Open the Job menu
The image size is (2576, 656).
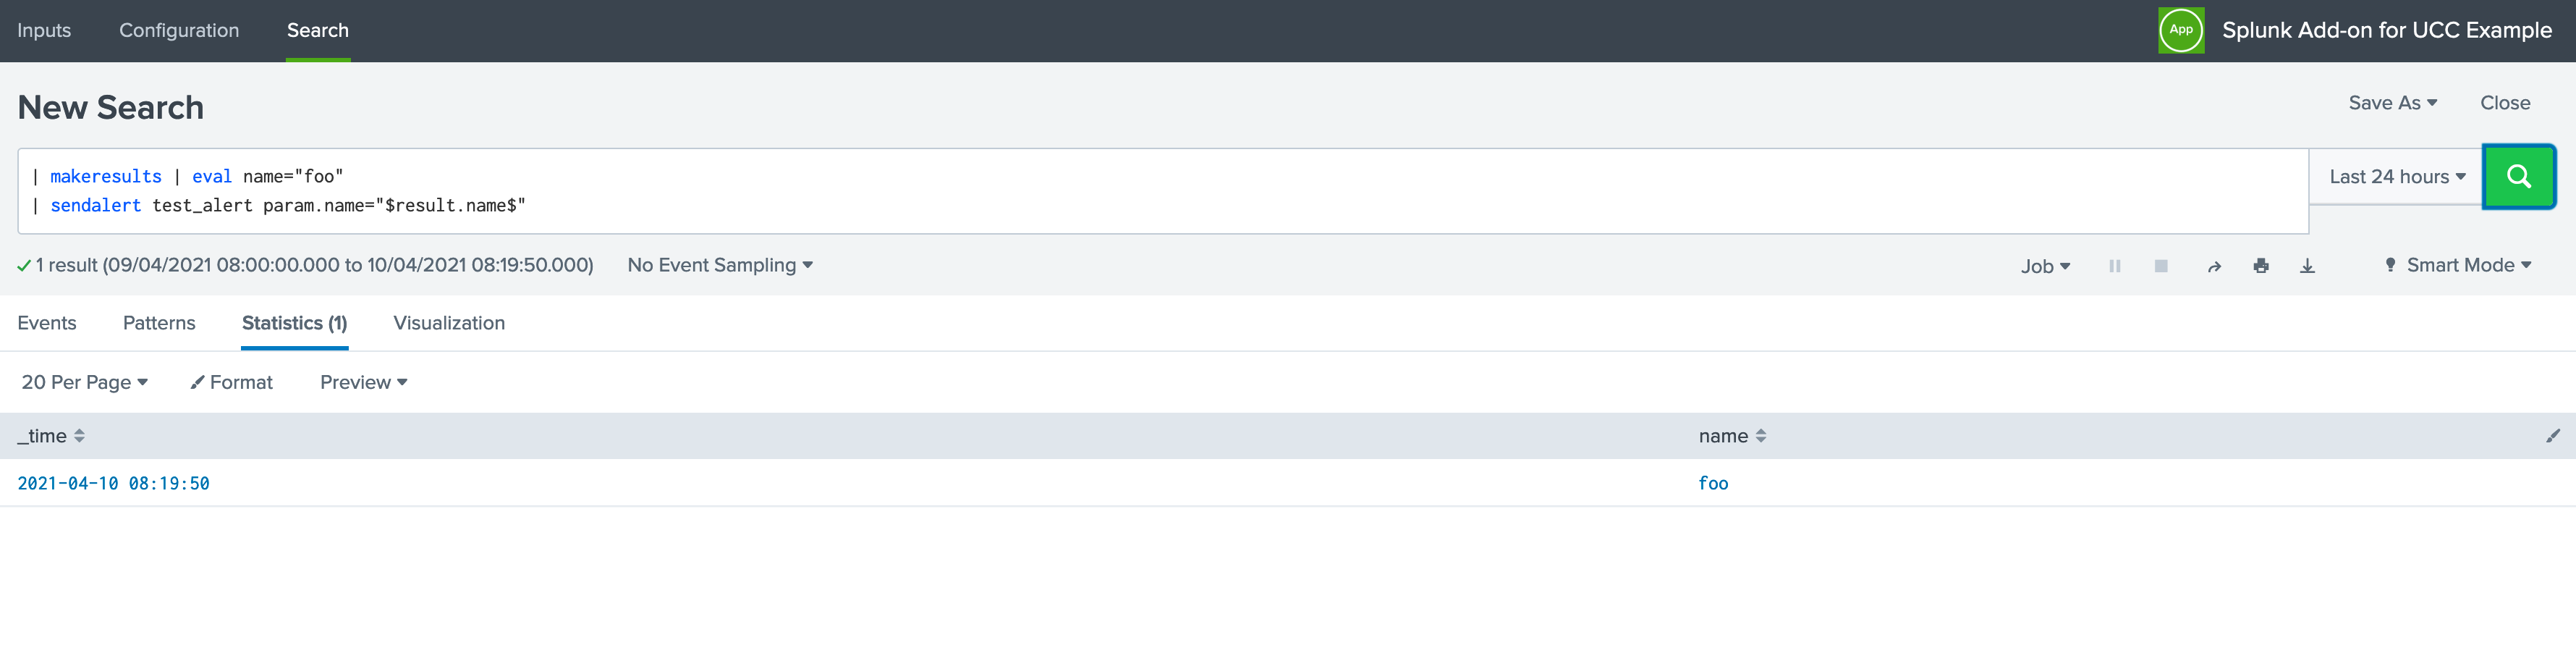tap(2045, 266)
